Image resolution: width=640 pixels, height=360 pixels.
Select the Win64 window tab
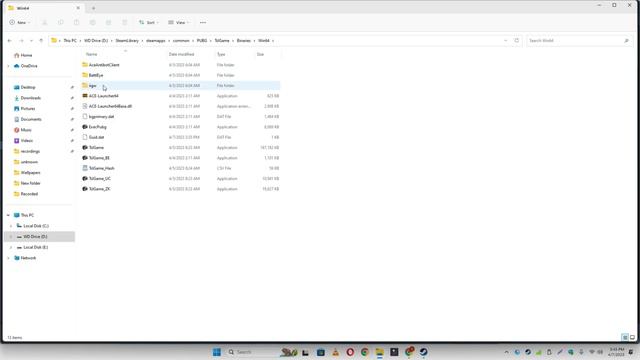(44, 8)
